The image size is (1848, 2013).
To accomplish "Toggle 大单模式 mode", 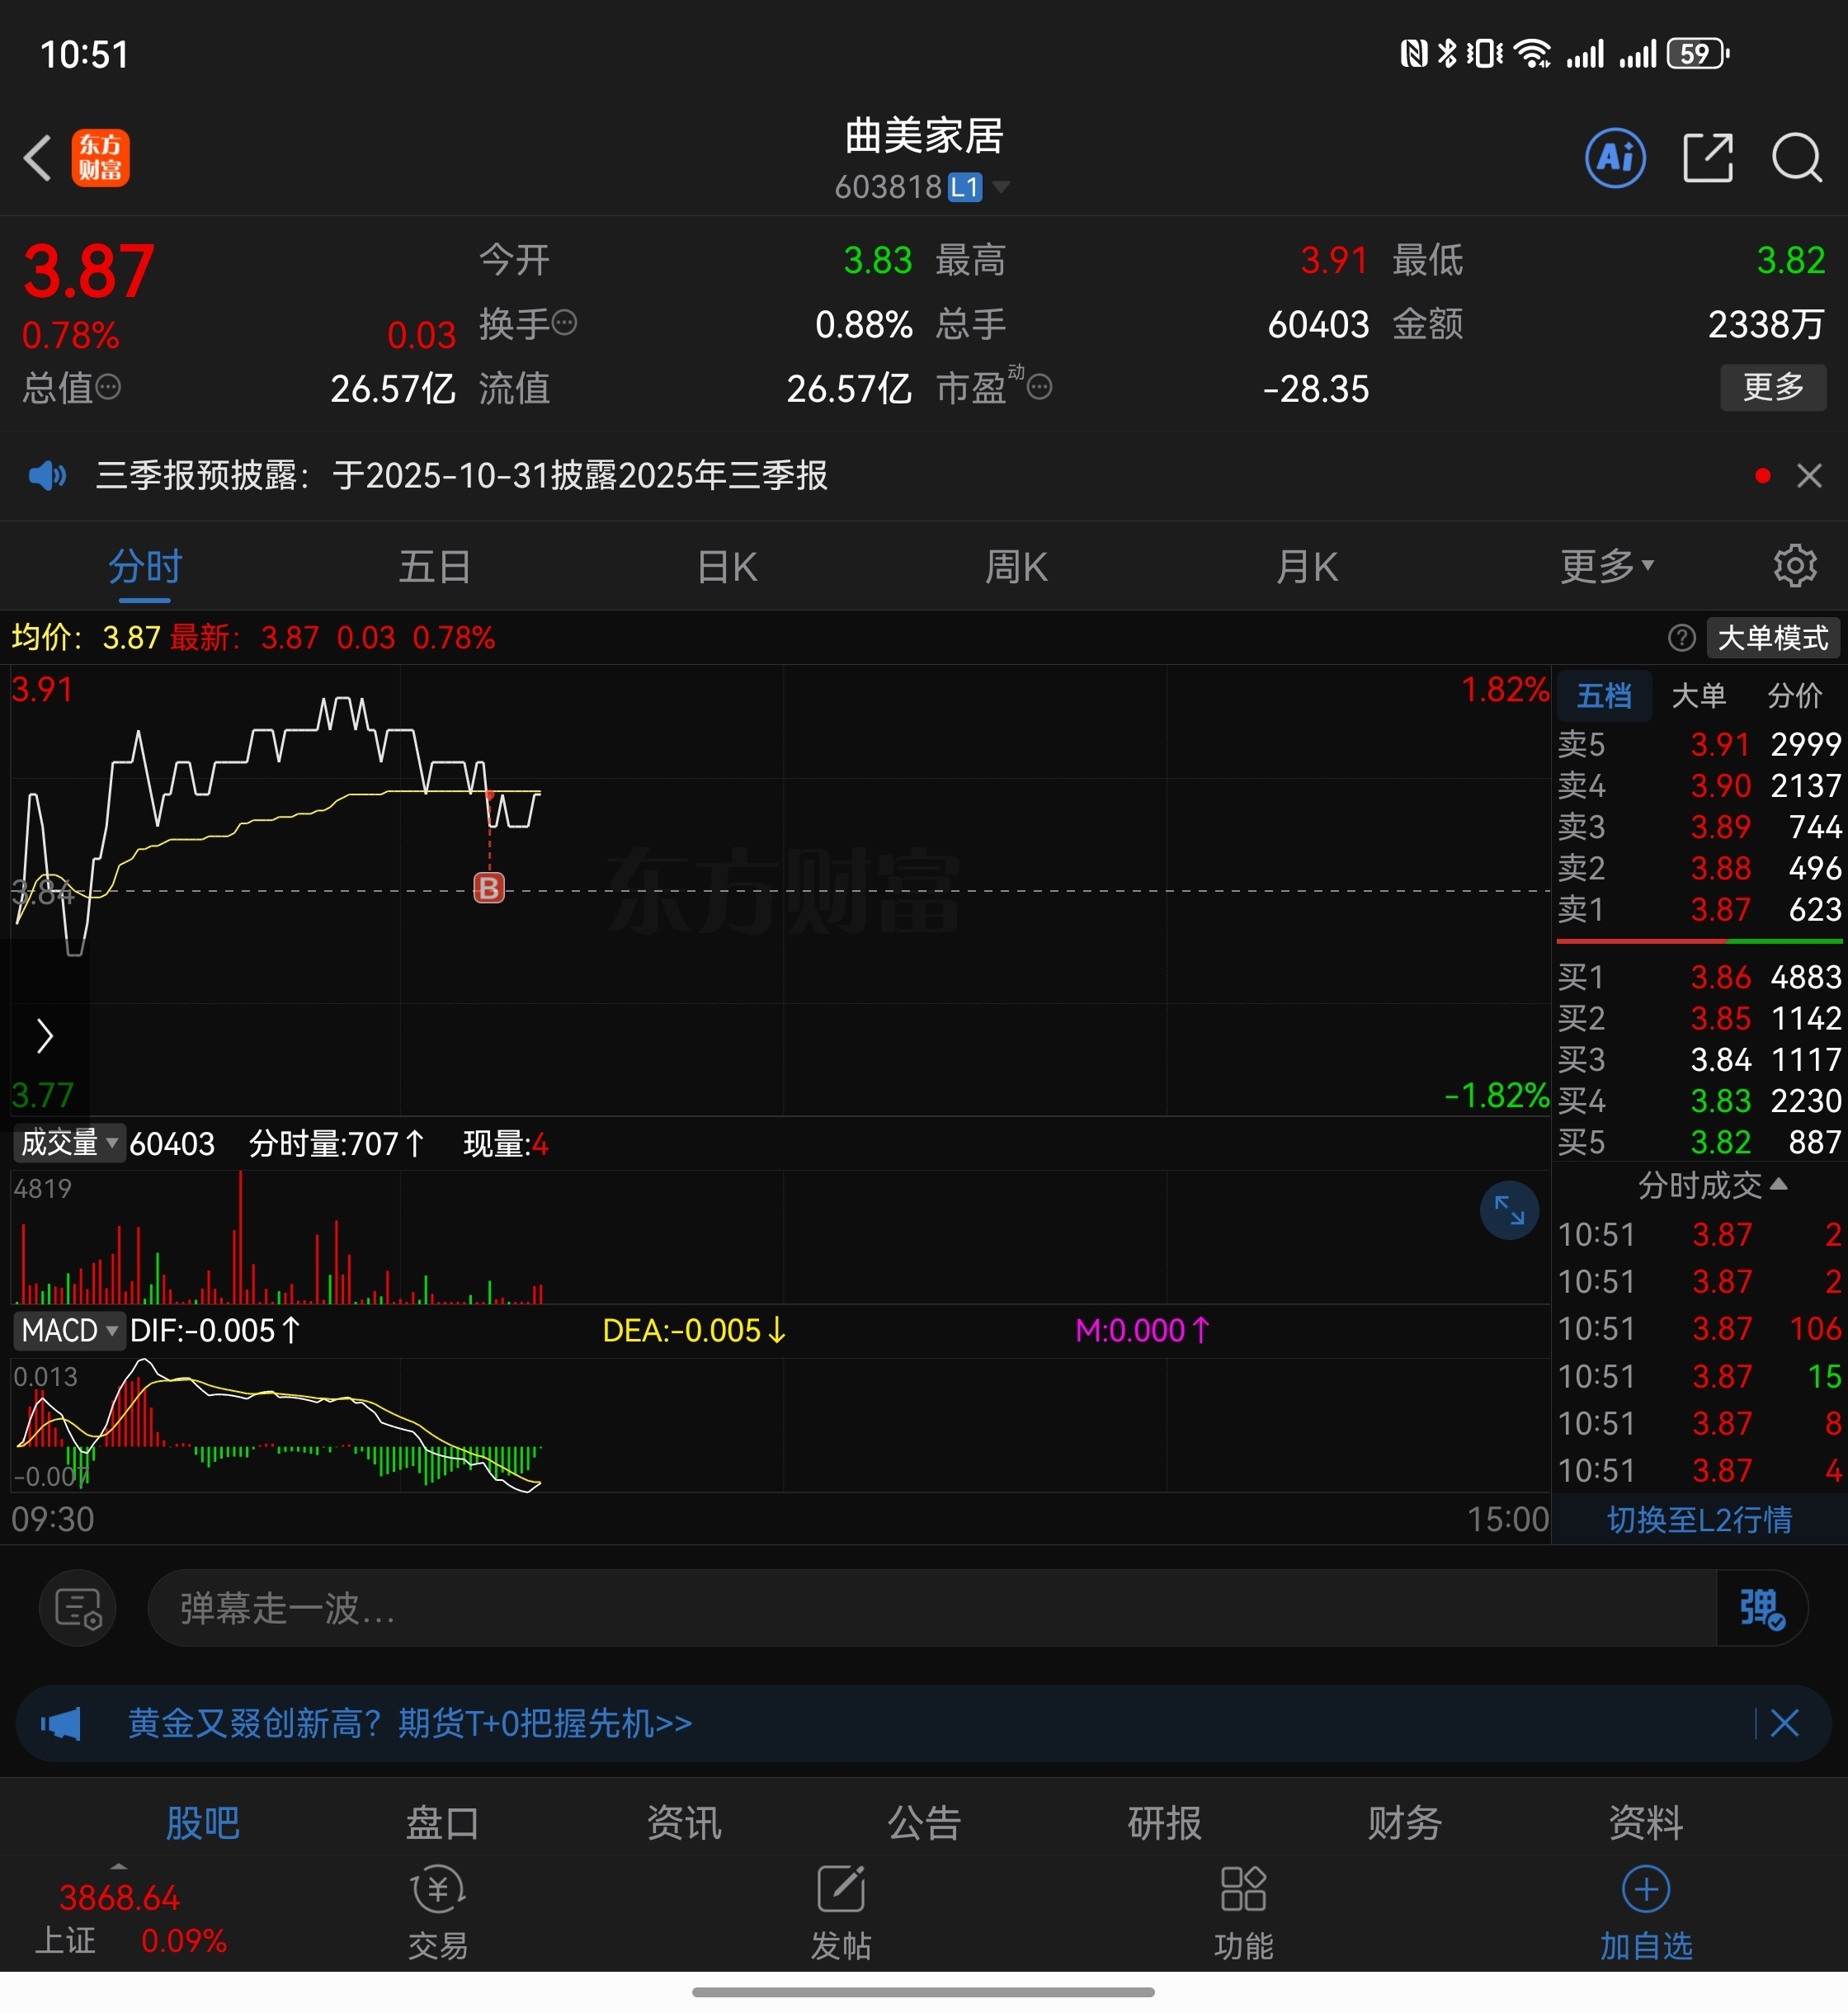I will (1771, 638).
